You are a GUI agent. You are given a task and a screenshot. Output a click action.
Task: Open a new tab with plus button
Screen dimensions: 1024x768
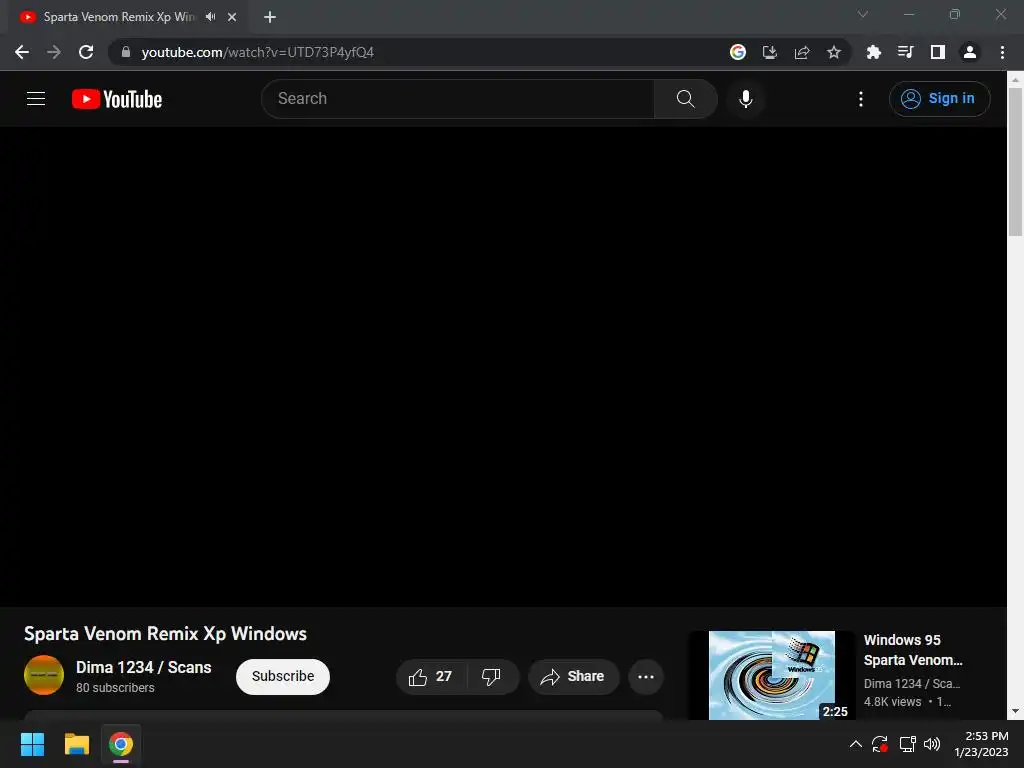(270, 17)
